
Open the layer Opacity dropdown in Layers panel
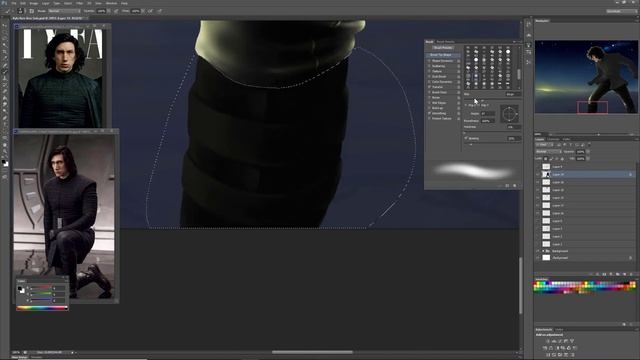(588, 151)
